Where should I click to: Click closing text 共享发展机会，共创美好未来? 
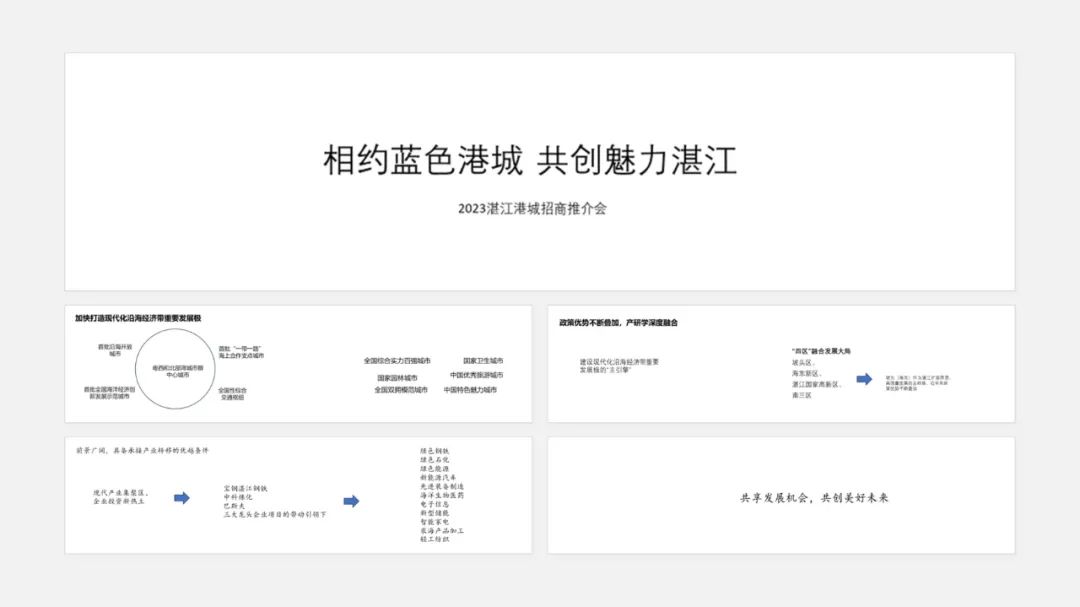click(814, 497)
